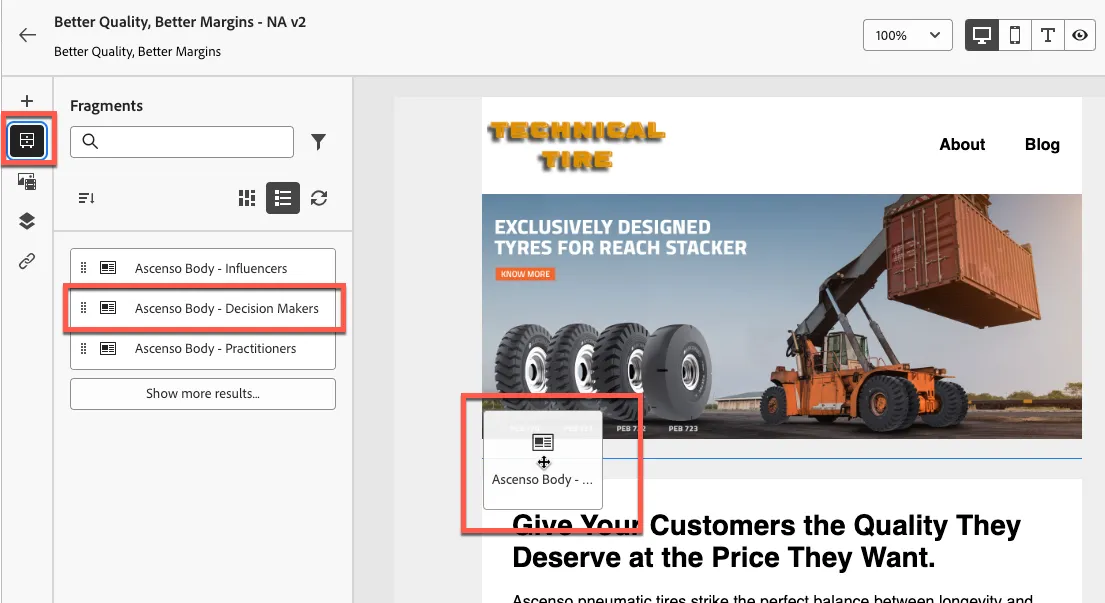The image size is (1105, 603).
Task: Click drag handle of Decision Makers fragment
Action: [84, 308]
